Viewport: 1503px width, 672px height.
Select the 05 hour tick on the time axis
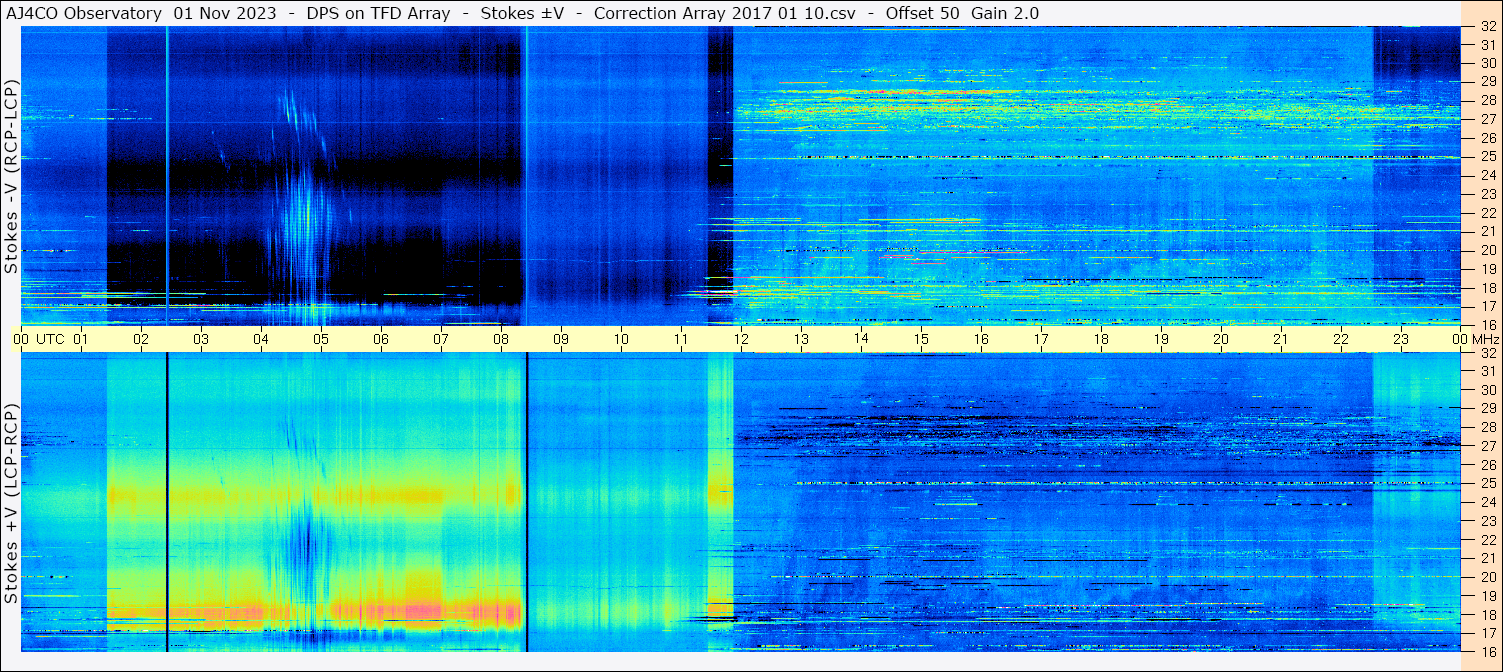(321, 340)
